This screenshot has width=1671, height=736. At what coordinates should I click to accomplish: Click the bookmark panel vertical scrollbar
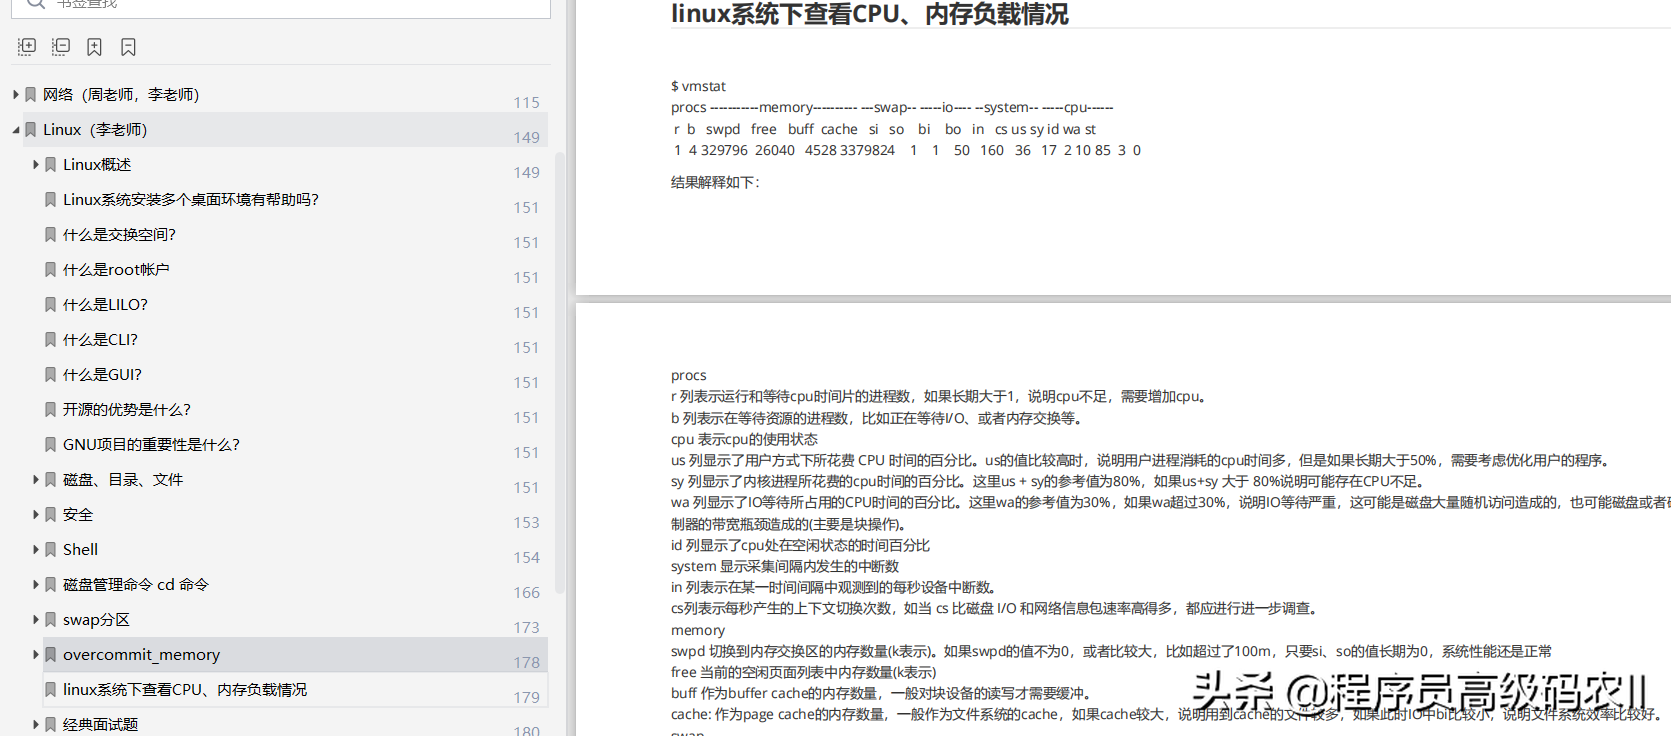pos(559,372)
